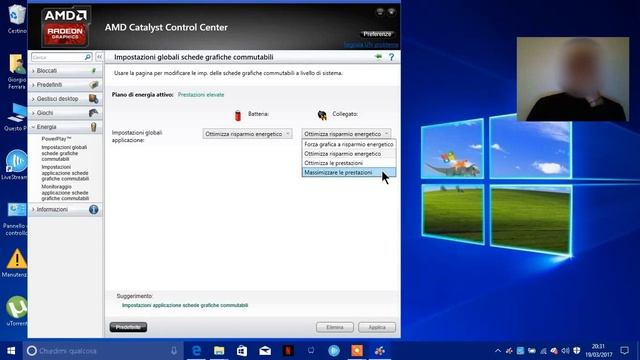Click the Elimina button
The width and height of the screenshot is (640, 360).
tap(335, 327)
